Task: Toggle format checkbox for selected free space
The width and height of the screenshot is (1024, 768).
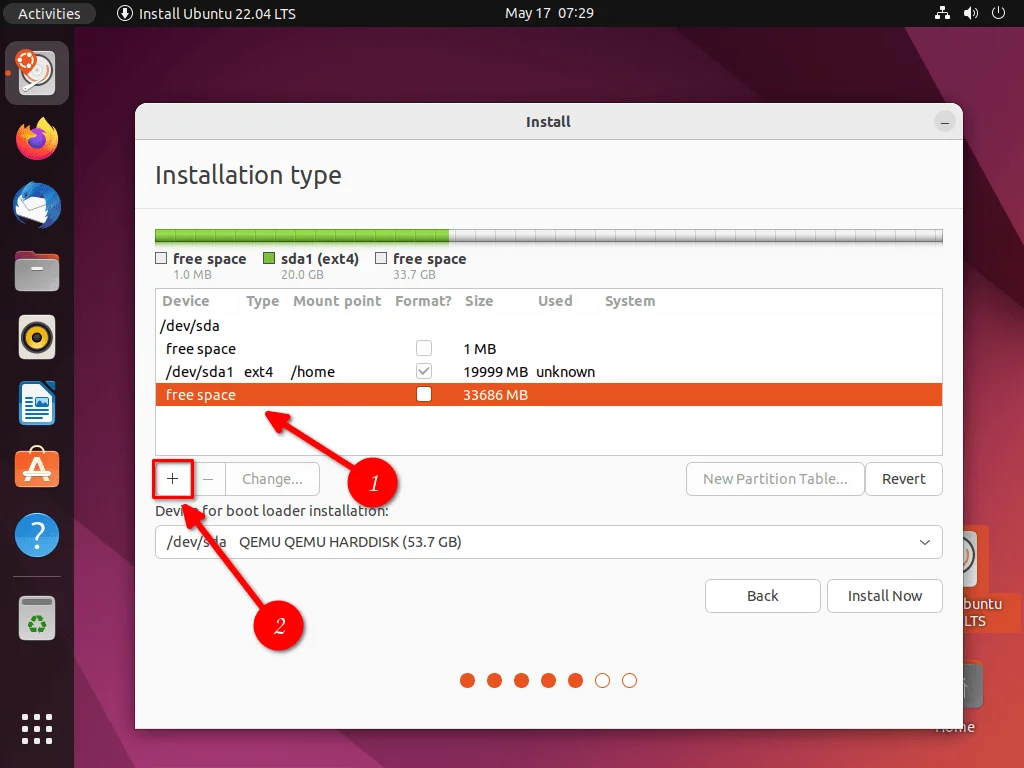Action: tap(424, 395)
